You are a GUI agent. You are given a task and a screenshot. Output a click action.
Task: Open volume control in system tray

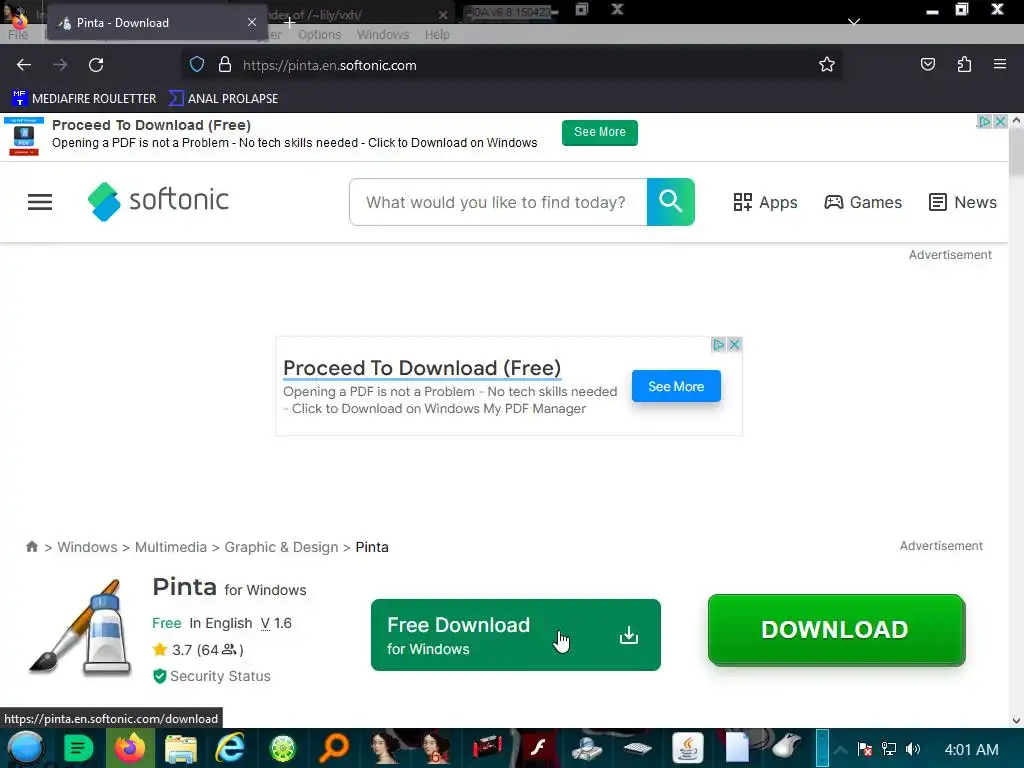click(x=913, y=749)
